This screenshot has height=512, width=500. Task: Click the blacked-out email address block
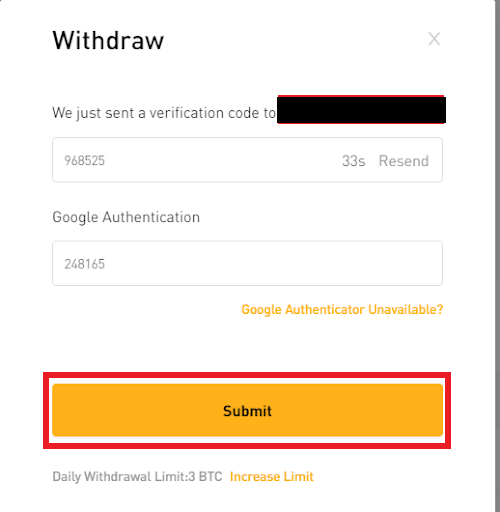(x=361, y=109)
